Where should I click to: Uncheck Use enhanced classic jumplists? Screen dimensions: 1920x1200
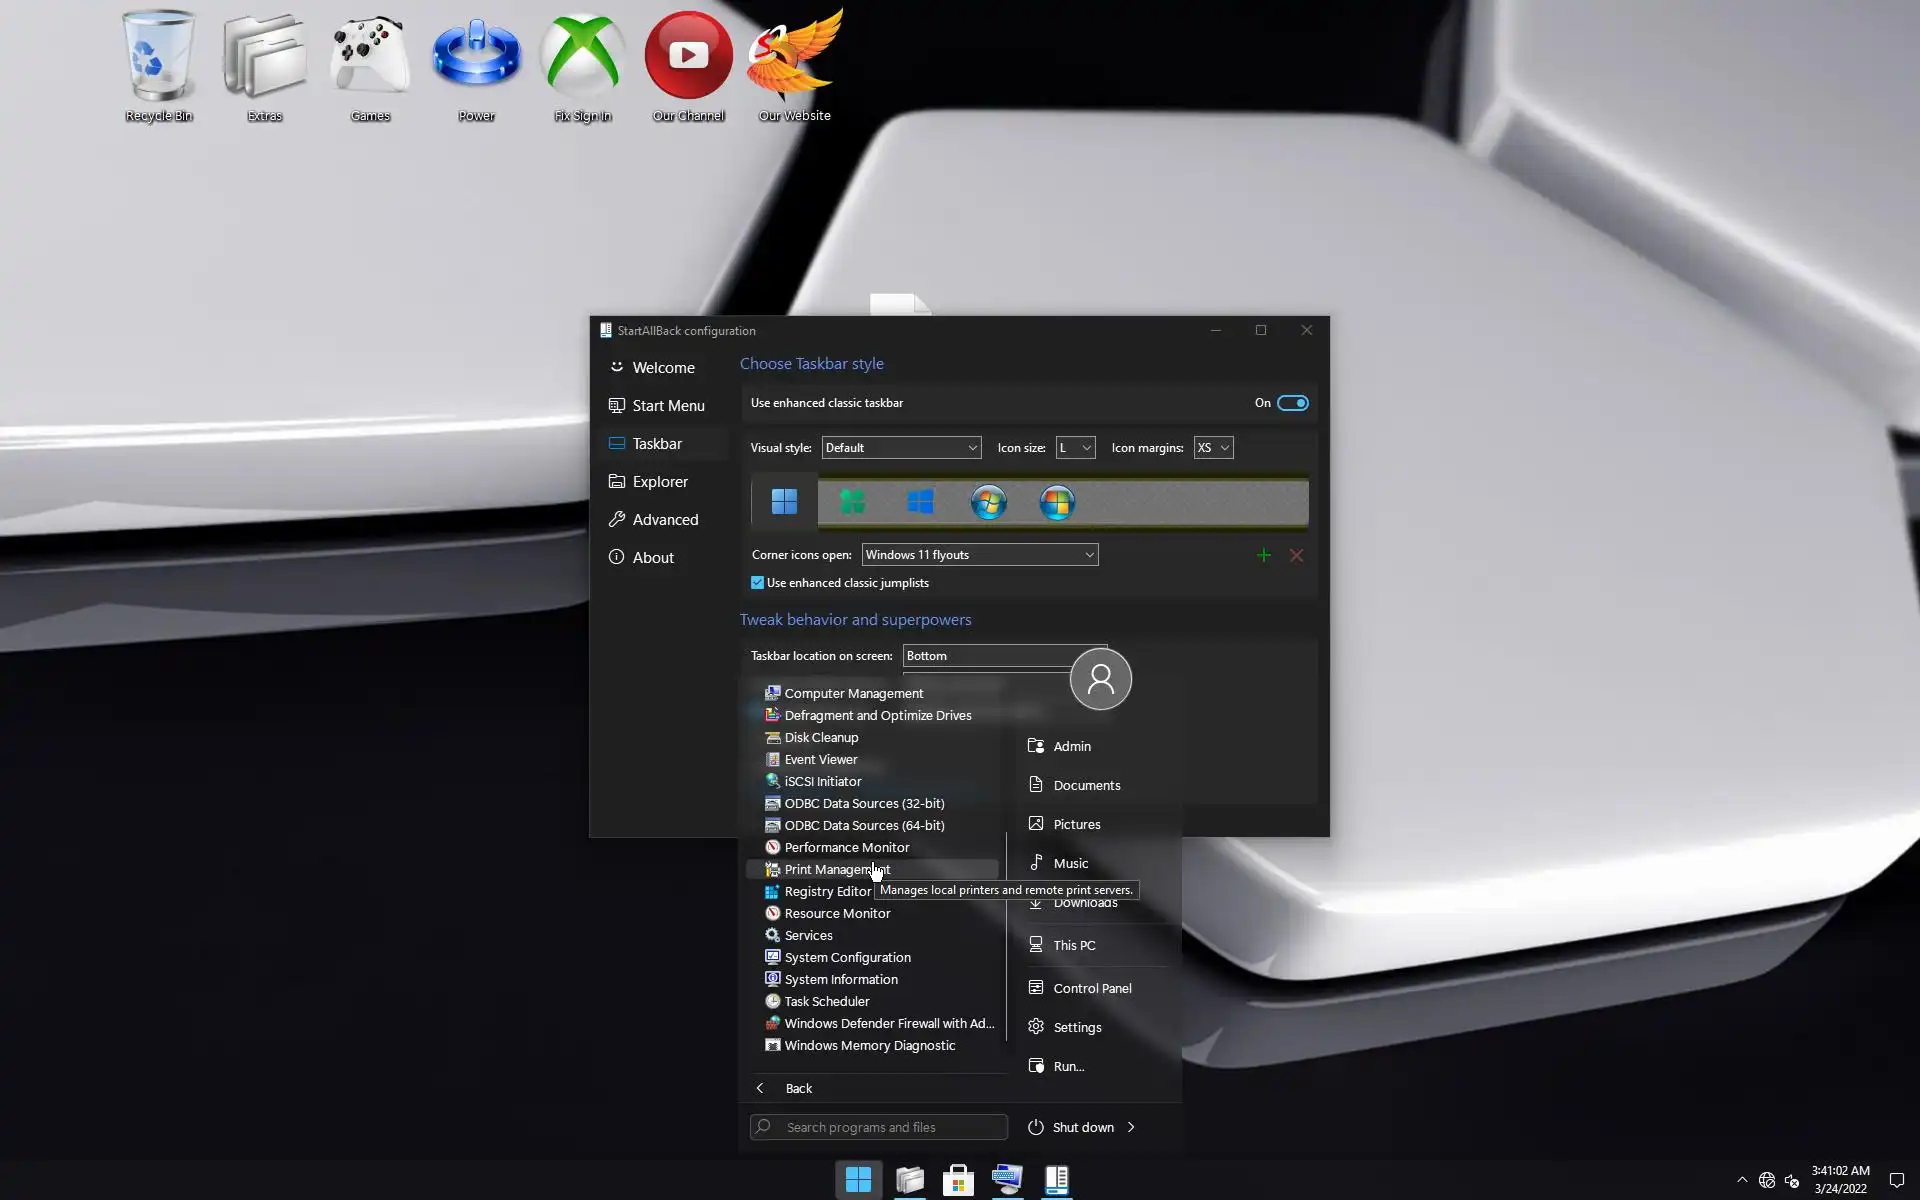click(x=757, y=583)
